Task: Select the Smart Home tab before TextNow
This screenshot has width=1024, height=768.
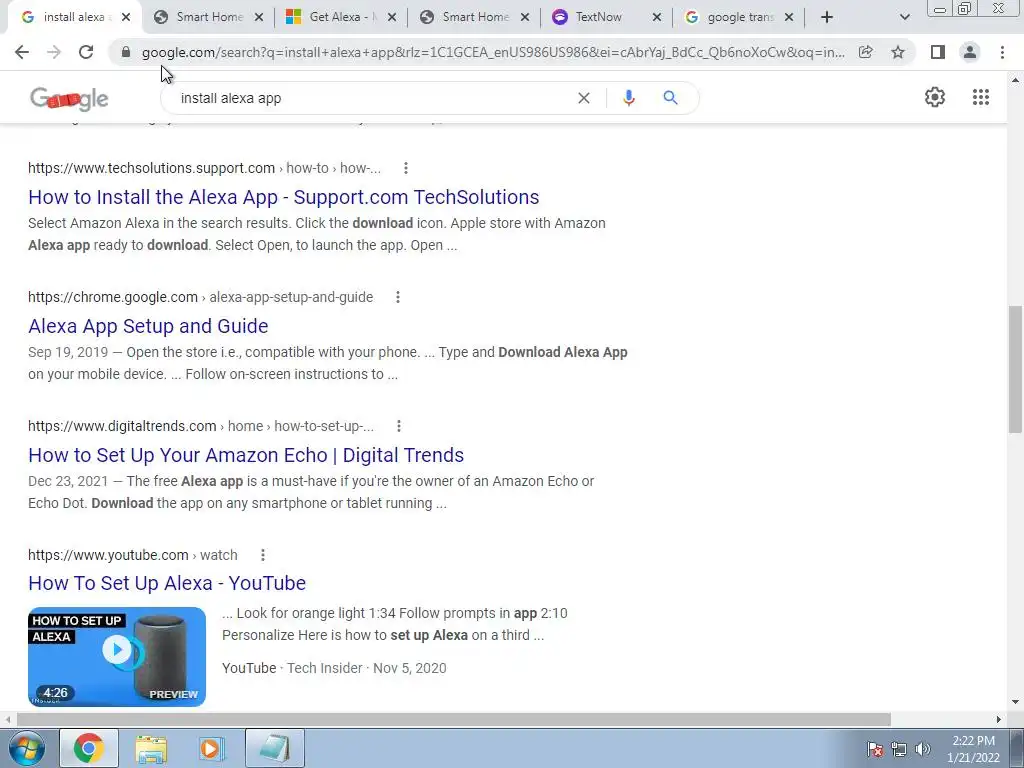Action: [473, 17]
